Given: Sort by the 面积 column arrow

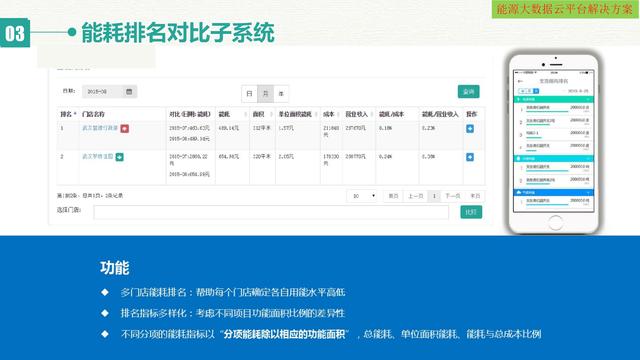Looking at the screenshot, I should point(271,115).
